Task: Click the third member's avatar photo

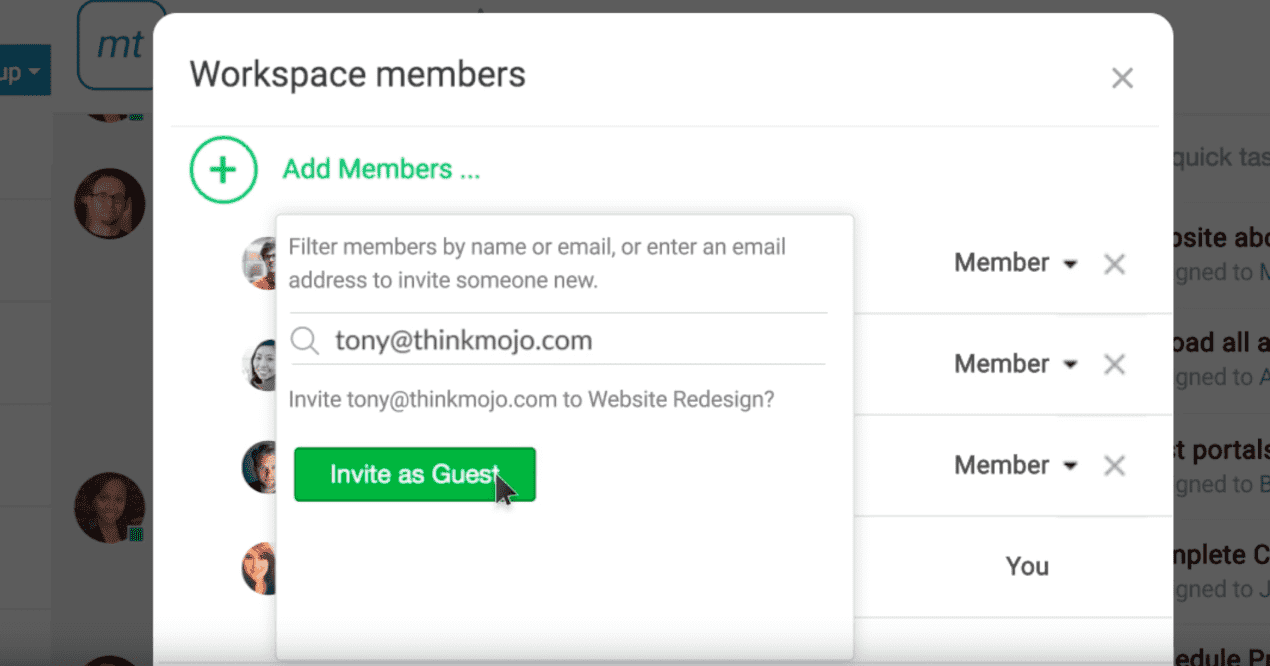Action: [x=259, y=466]
